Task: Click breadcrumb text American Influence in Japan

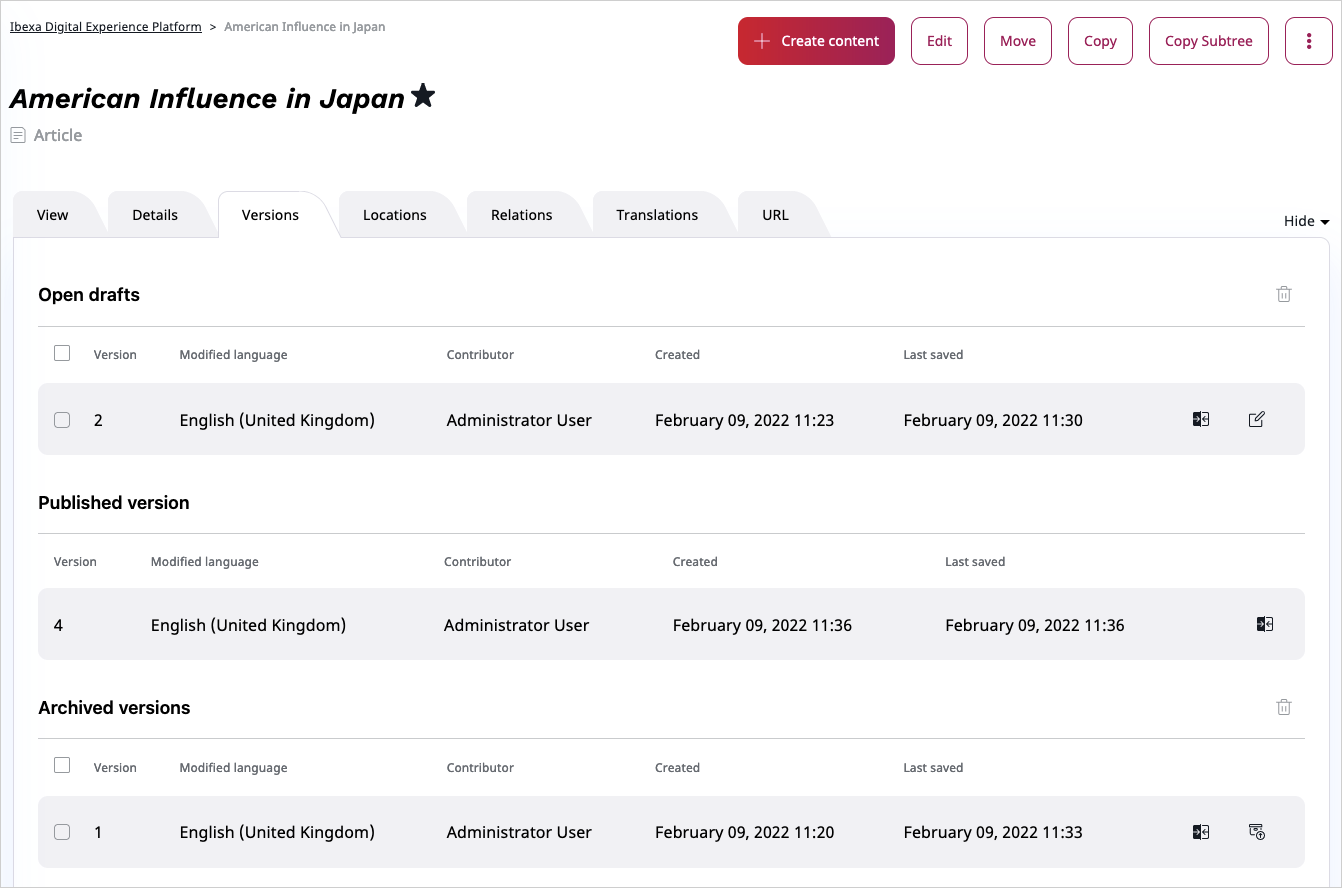Action: click(305, 27)
